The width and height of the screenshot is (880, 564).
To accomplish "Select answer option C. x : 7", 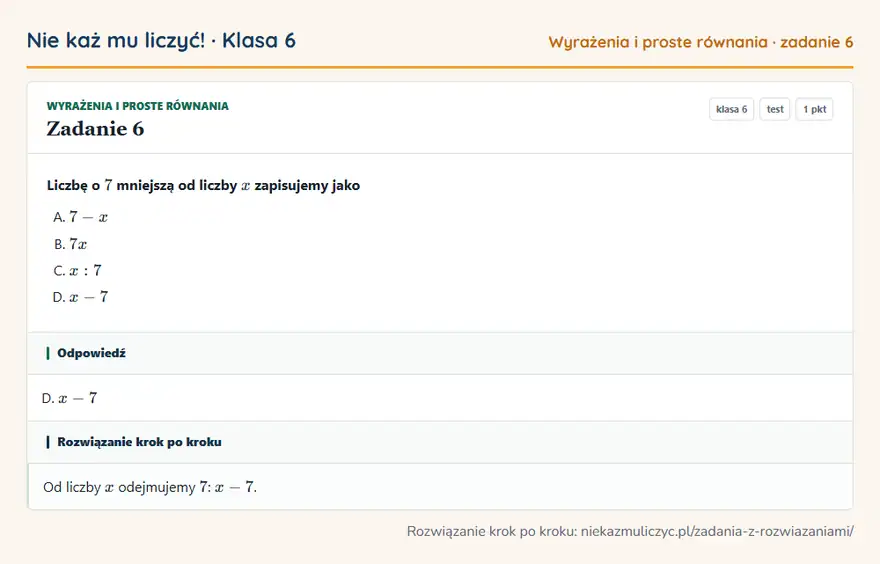I will [x=77, y=270].
